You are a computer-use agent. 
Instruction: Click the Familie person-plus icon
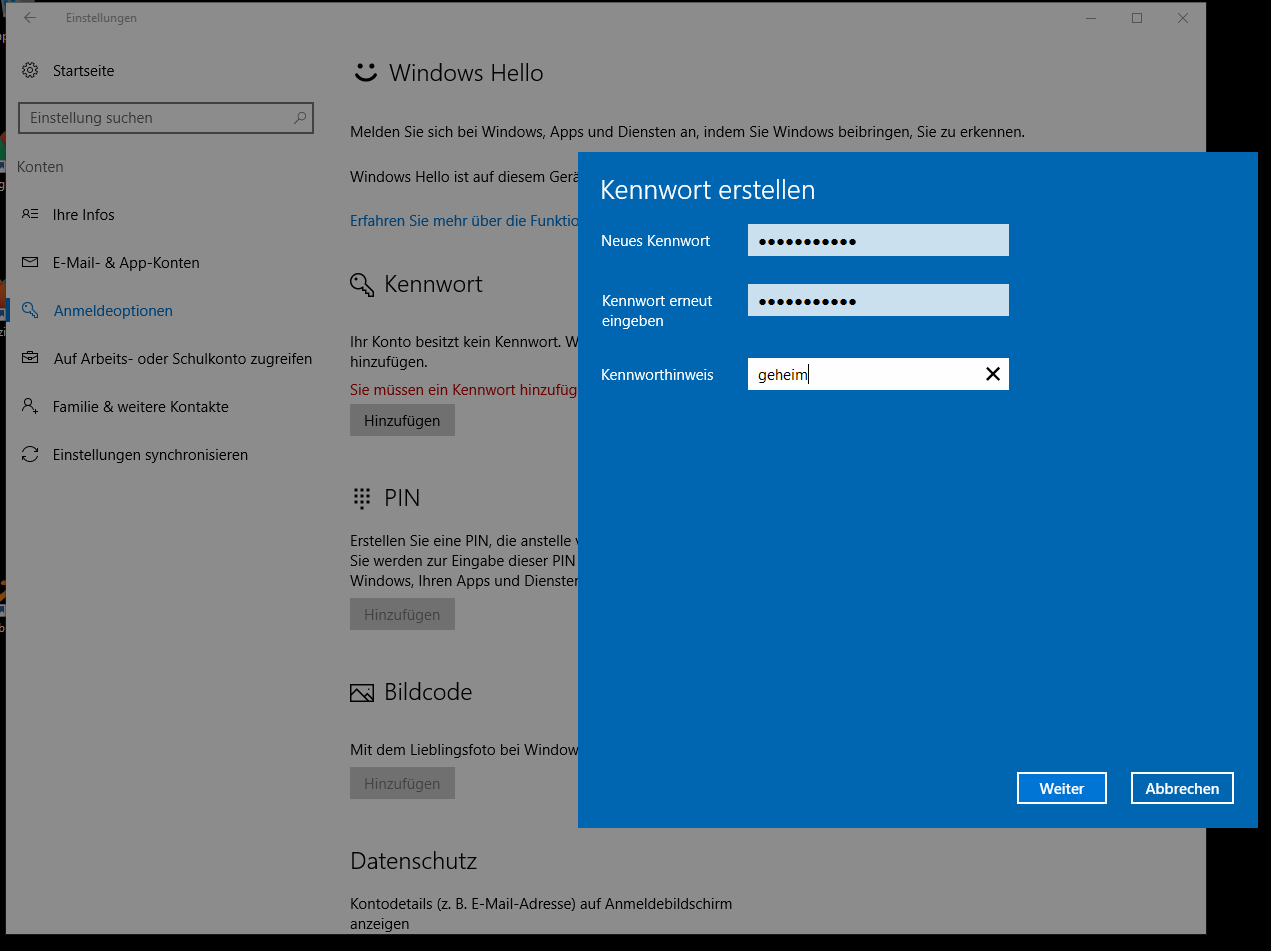coord(30,407)
